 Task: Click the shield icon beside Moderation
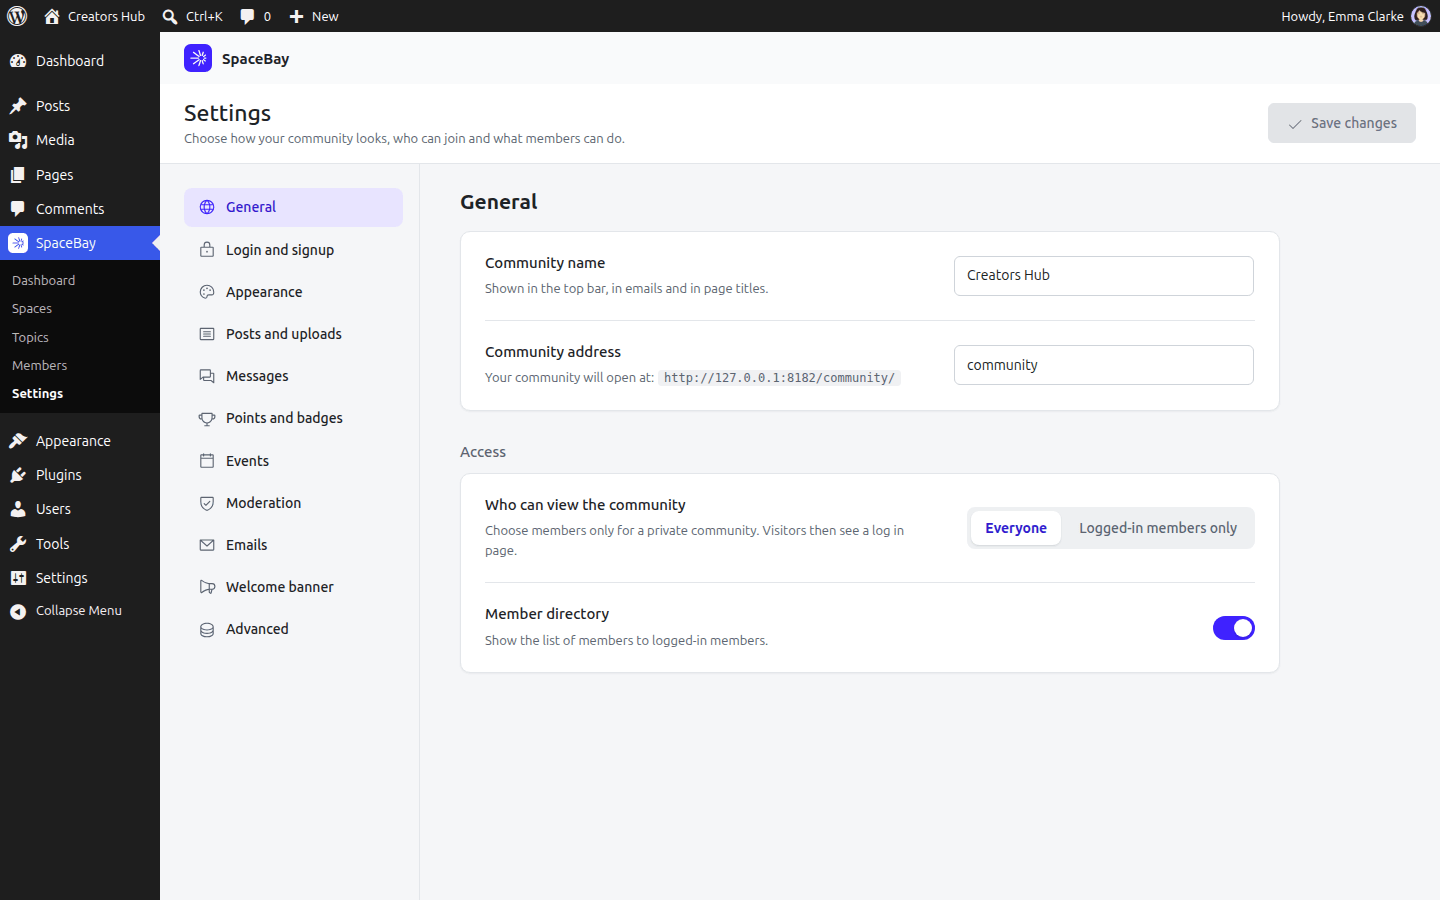click(x=207, y=503)
